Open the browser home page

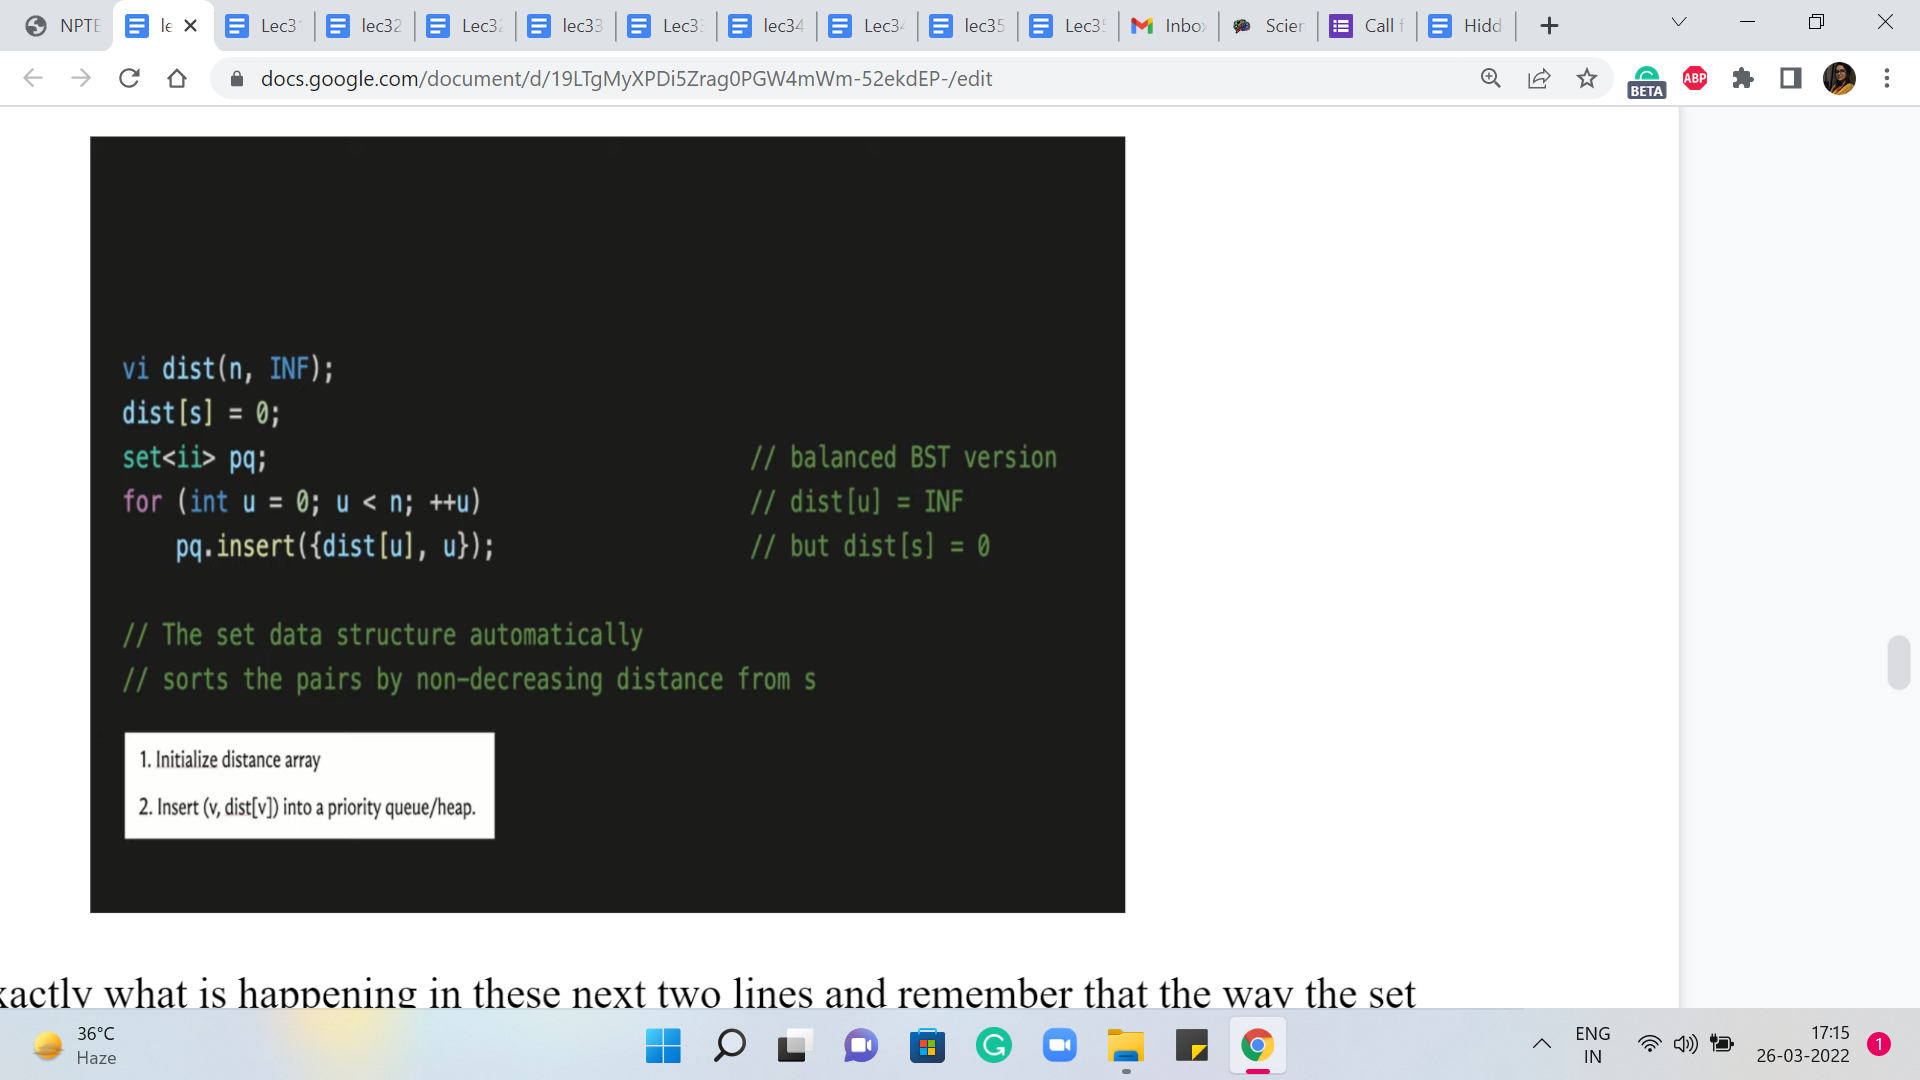(177, 78)
